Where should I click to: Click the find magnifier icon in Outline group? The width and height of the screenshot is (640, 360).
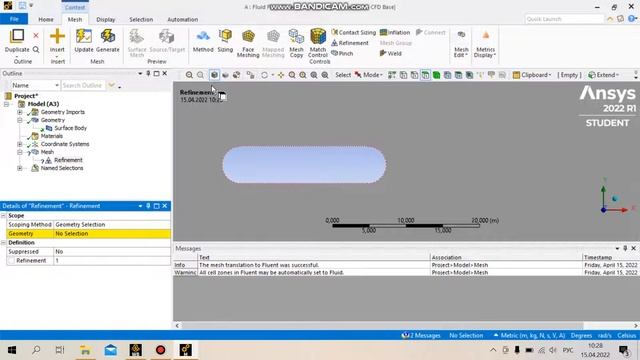[36, 49]
